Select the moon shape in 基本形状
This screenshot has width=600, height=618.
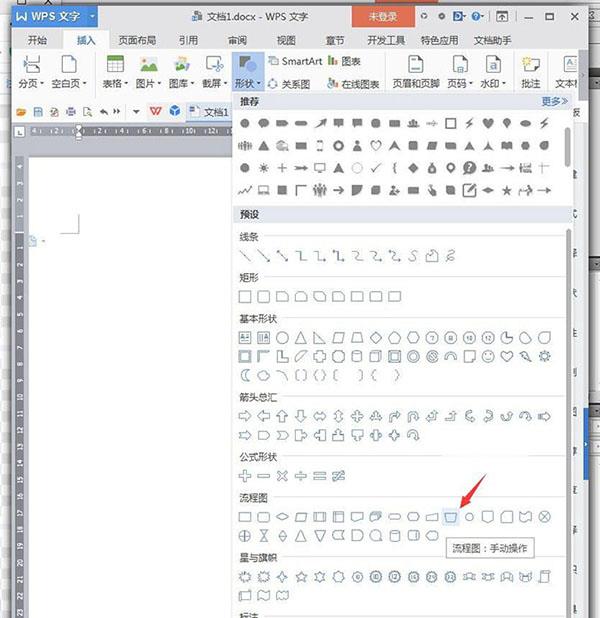[245, 375]
